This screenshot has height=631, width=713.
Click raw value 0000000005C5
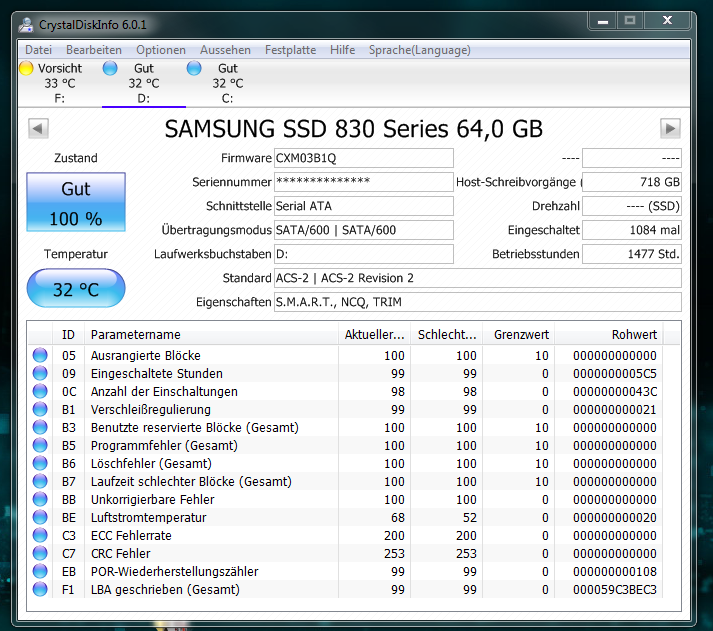(615, 374)
